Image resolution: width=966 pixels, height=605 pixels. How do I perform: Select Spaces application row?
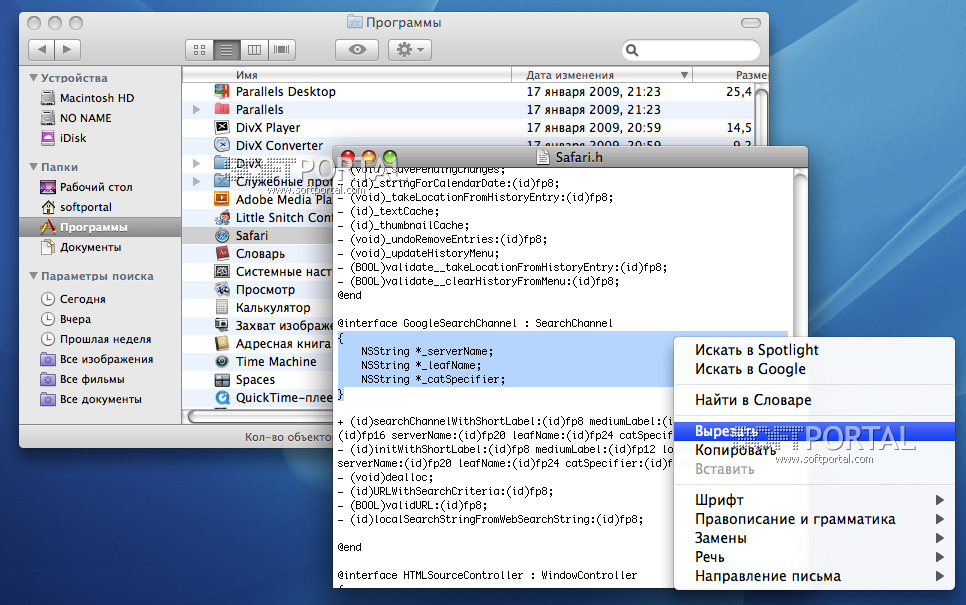tap(258, 380)
